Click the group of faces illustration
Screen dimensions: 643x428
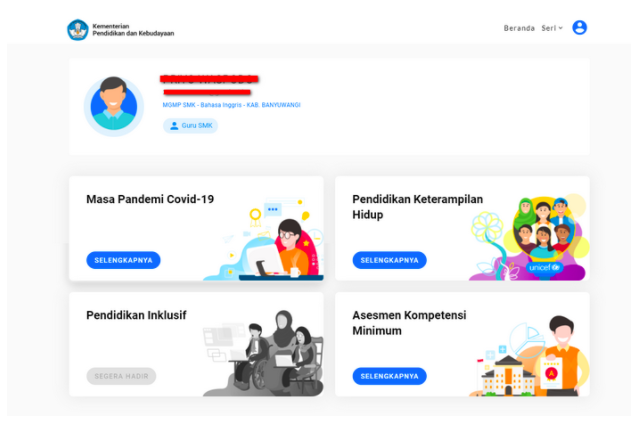coord(543,228)
